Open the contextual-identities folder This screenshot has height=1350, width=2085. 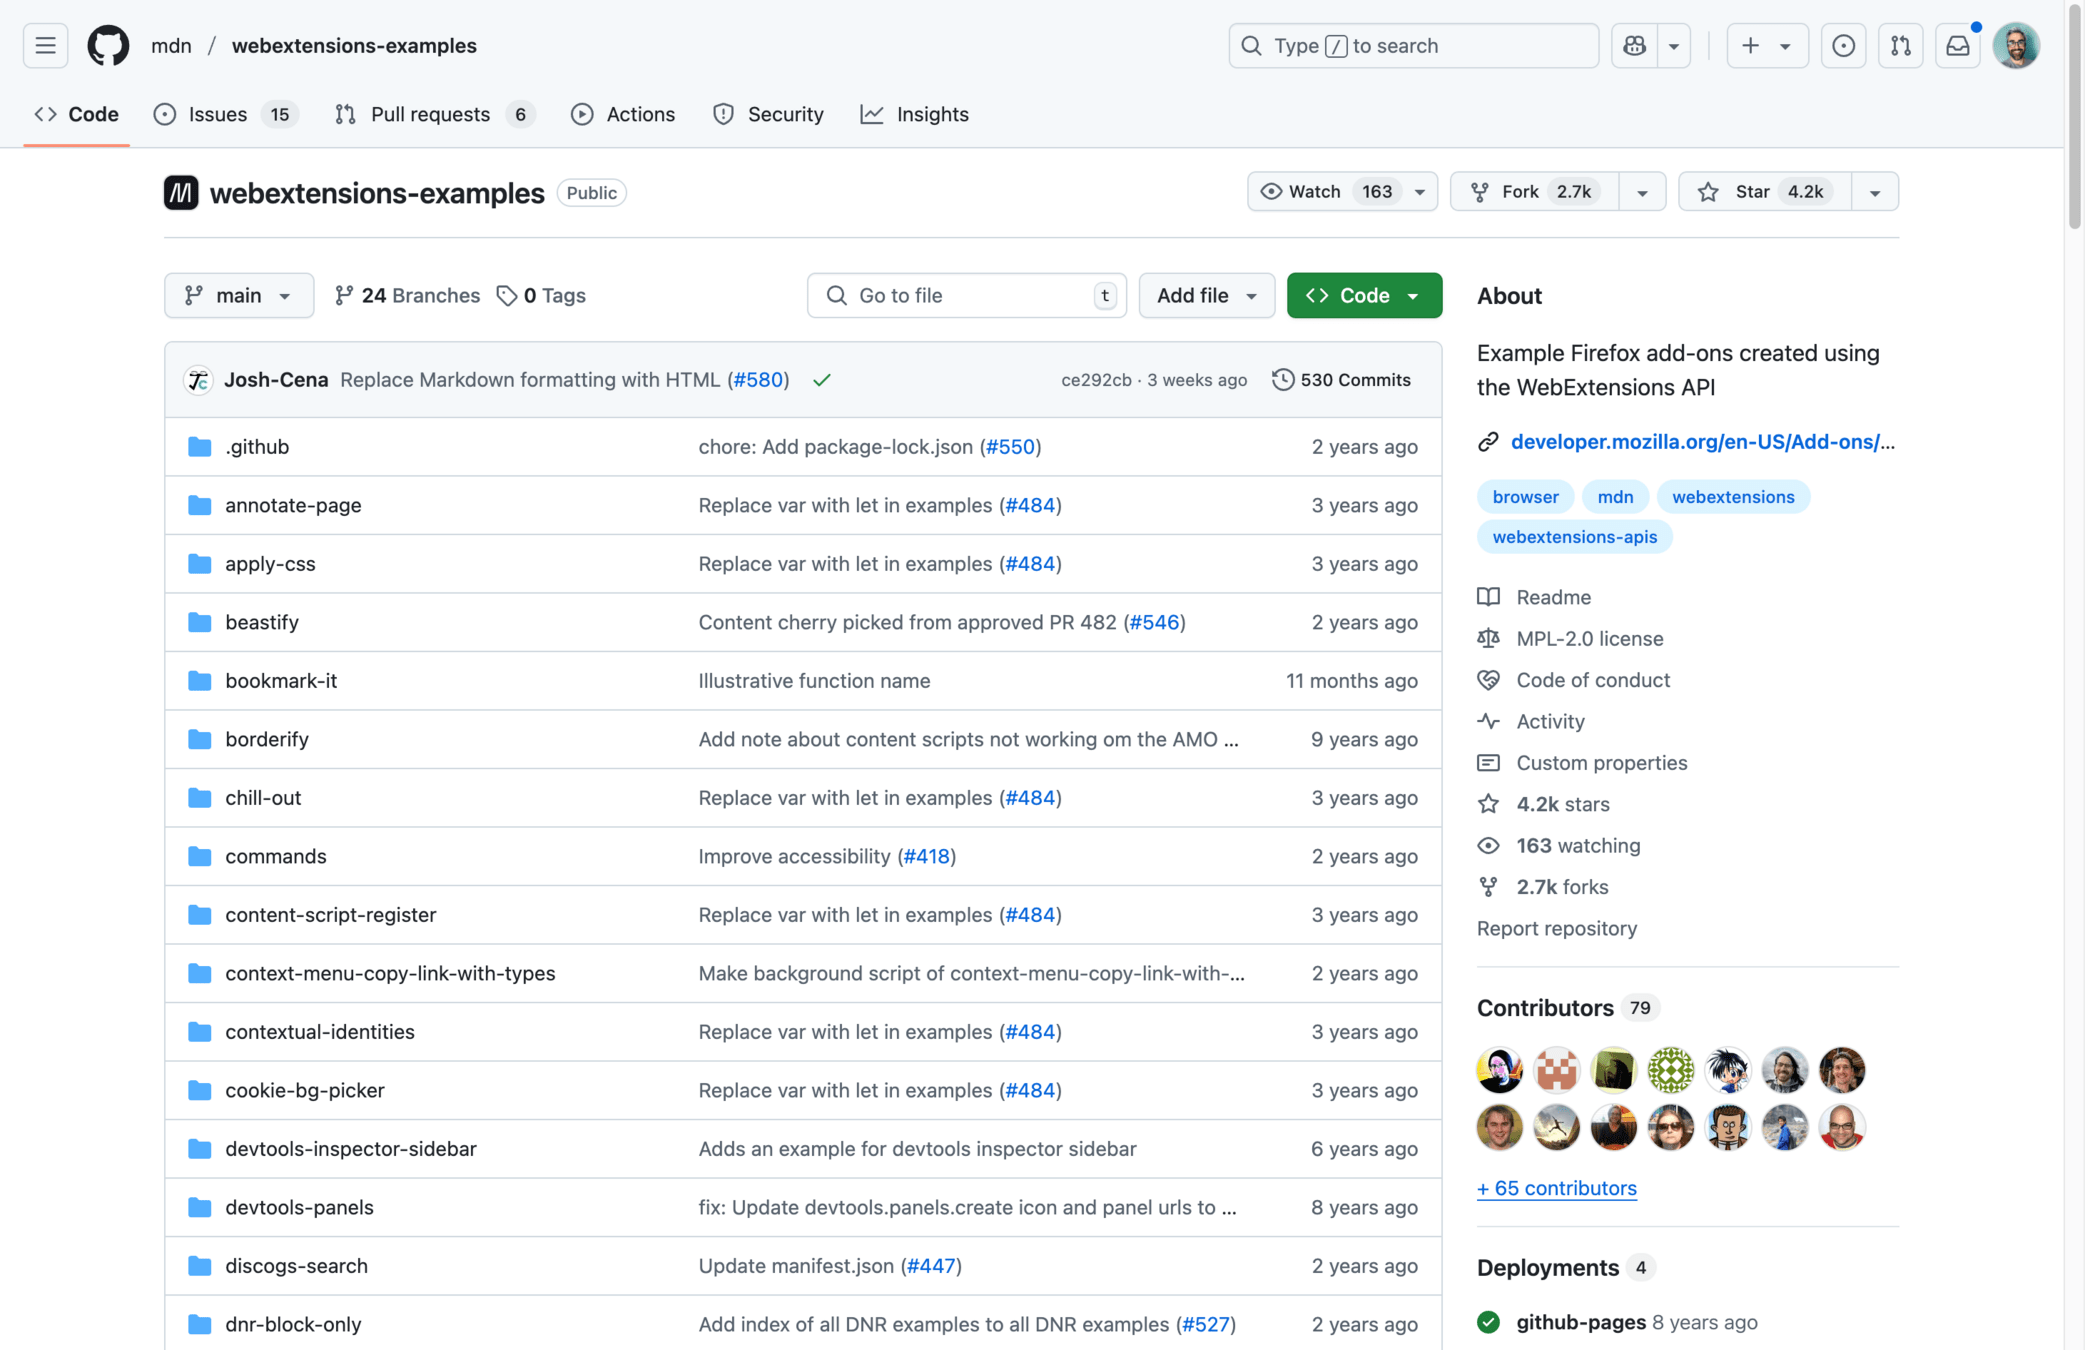(x=320, y=1032)
